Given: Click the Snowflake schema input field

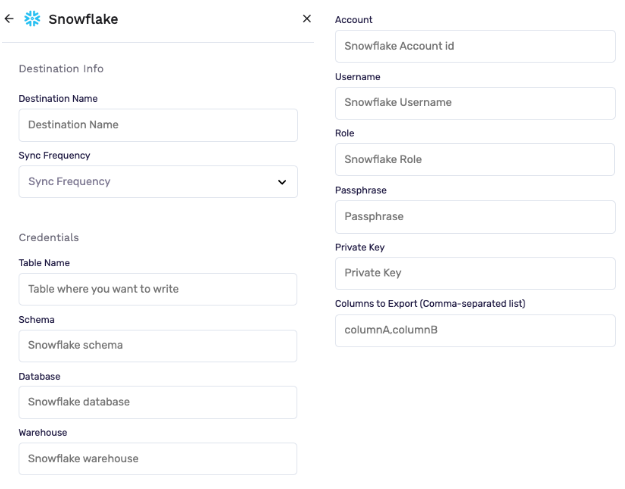Looking at the screenshot, I should click(x=157, y=346).
